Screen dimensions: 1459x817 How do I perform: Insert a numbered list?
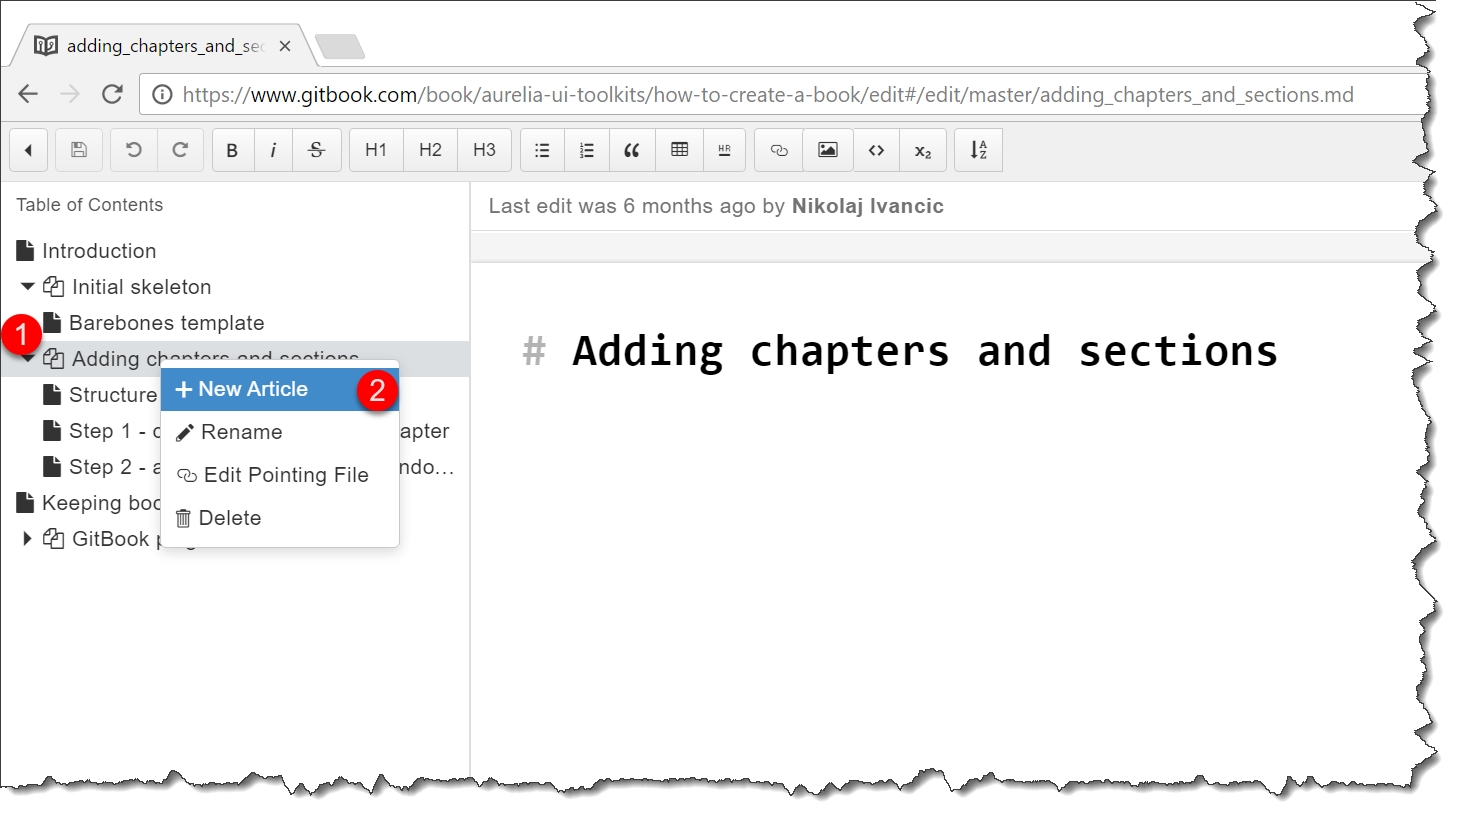(587, 150)
